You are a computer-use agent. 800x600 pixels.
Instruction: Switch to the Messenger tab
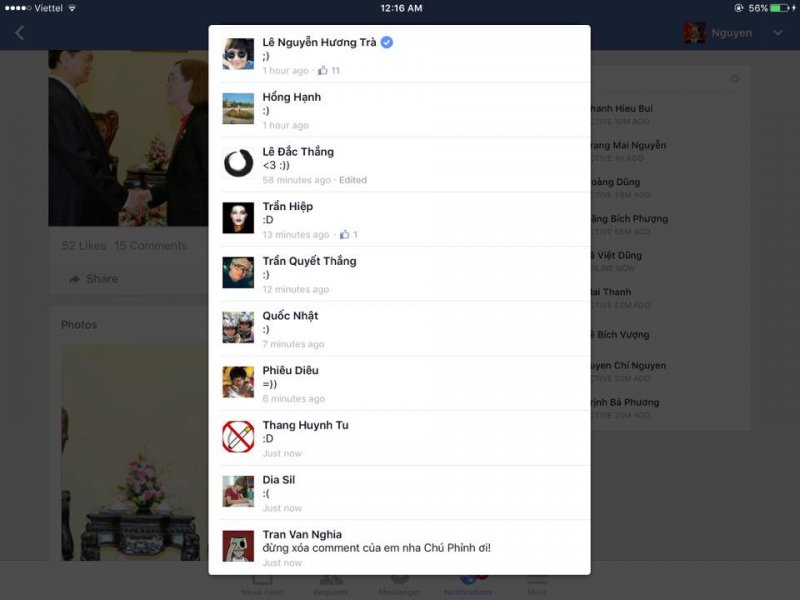pyautogui.click(x=399, y=585)
